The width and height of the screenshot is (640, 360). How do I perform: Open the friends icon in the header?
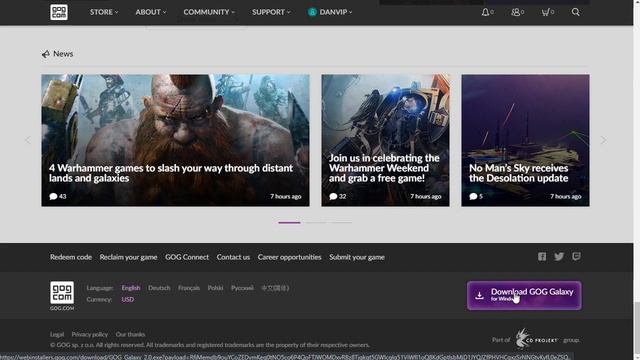tap(516, 12)
